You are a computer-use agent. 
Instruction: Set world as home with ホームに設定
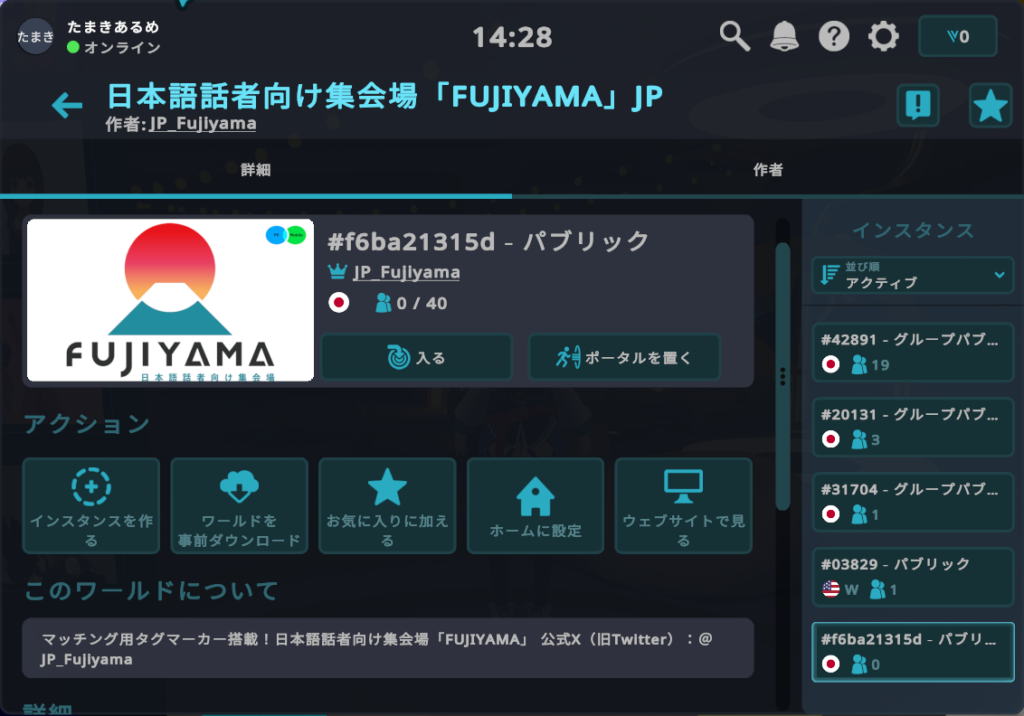535,505
